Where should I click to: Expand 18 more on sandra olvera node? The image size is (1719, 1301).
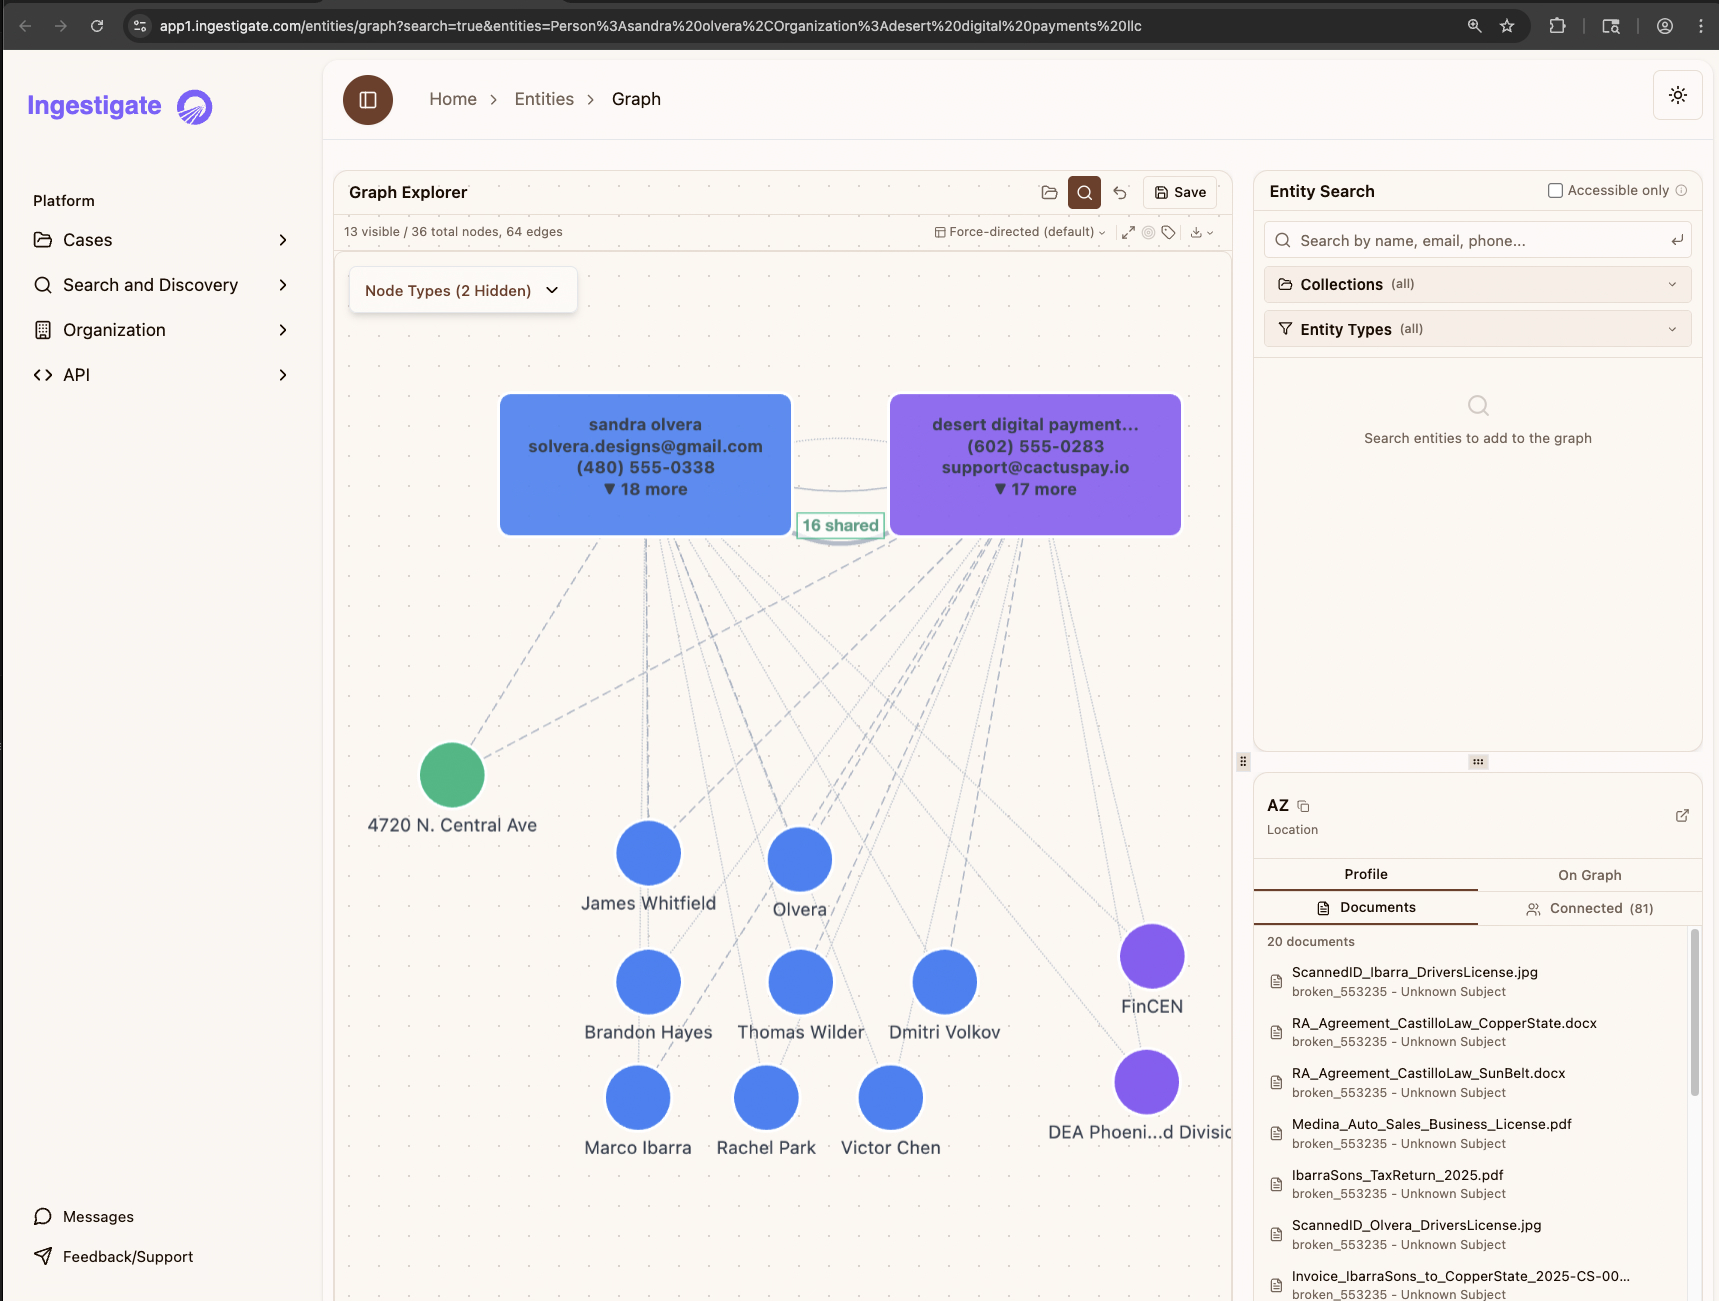tap(645, 489)
